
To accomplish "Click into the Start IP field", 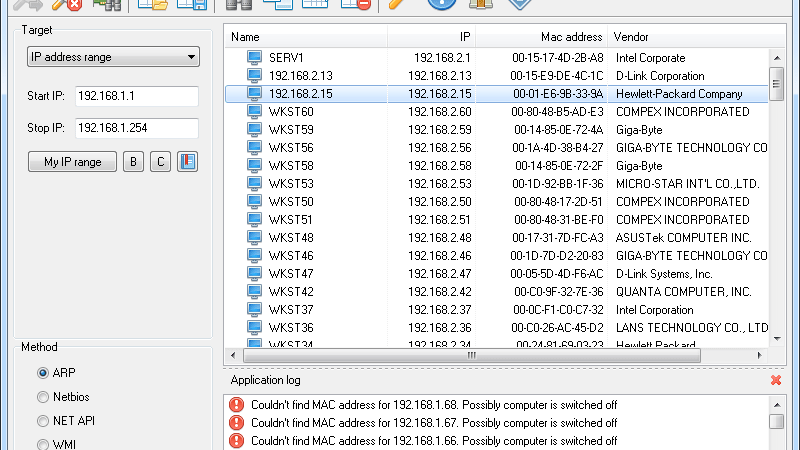I will pyautogui.click(x=137, y=96).
